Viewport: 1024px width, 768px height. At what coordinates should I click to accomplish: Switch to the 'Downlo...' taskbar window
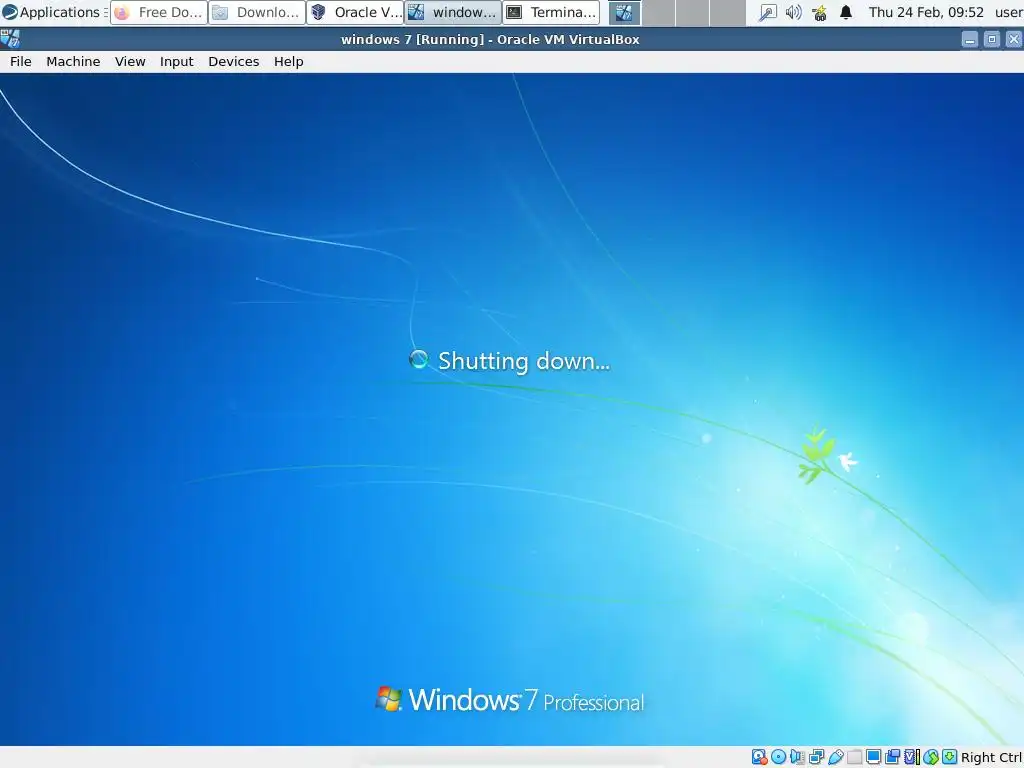[x=257, y=12]
